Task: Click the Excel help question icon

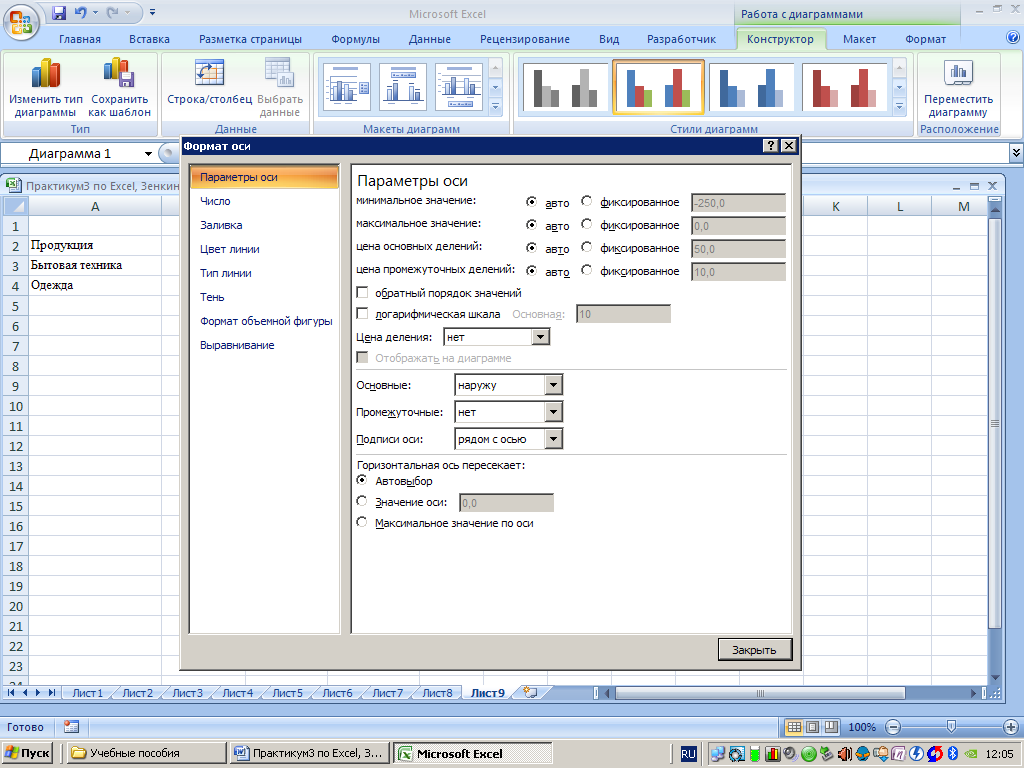Action: point(1013,39)
